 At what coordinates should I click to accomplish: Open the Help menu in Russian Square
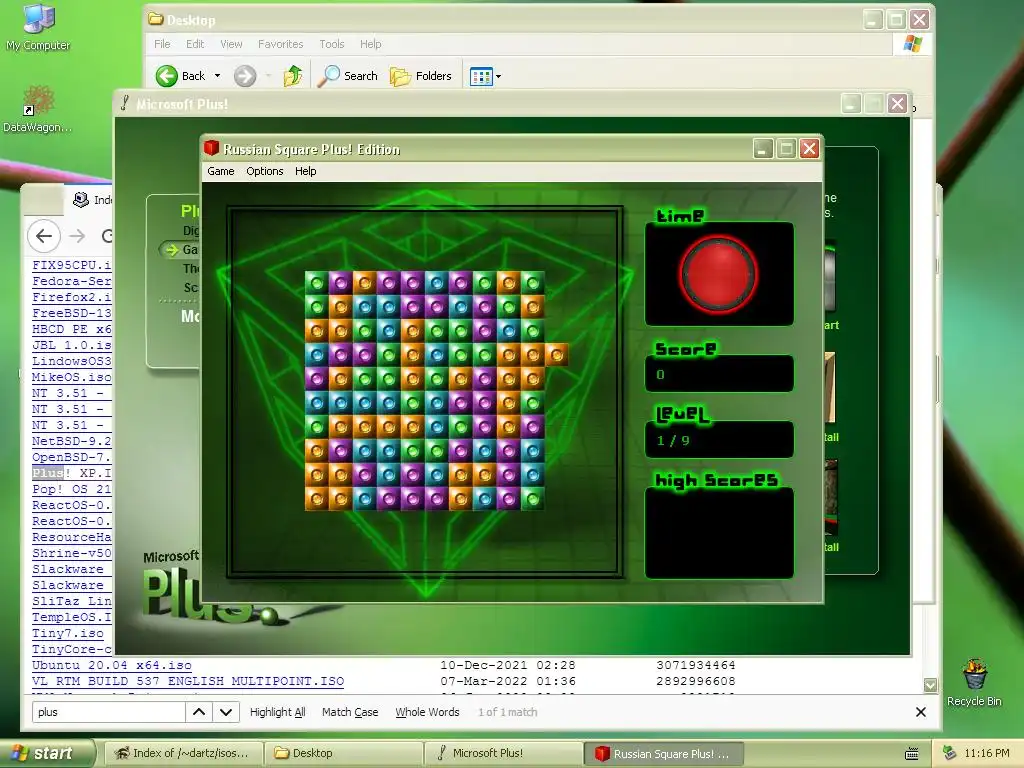point(306,171)
